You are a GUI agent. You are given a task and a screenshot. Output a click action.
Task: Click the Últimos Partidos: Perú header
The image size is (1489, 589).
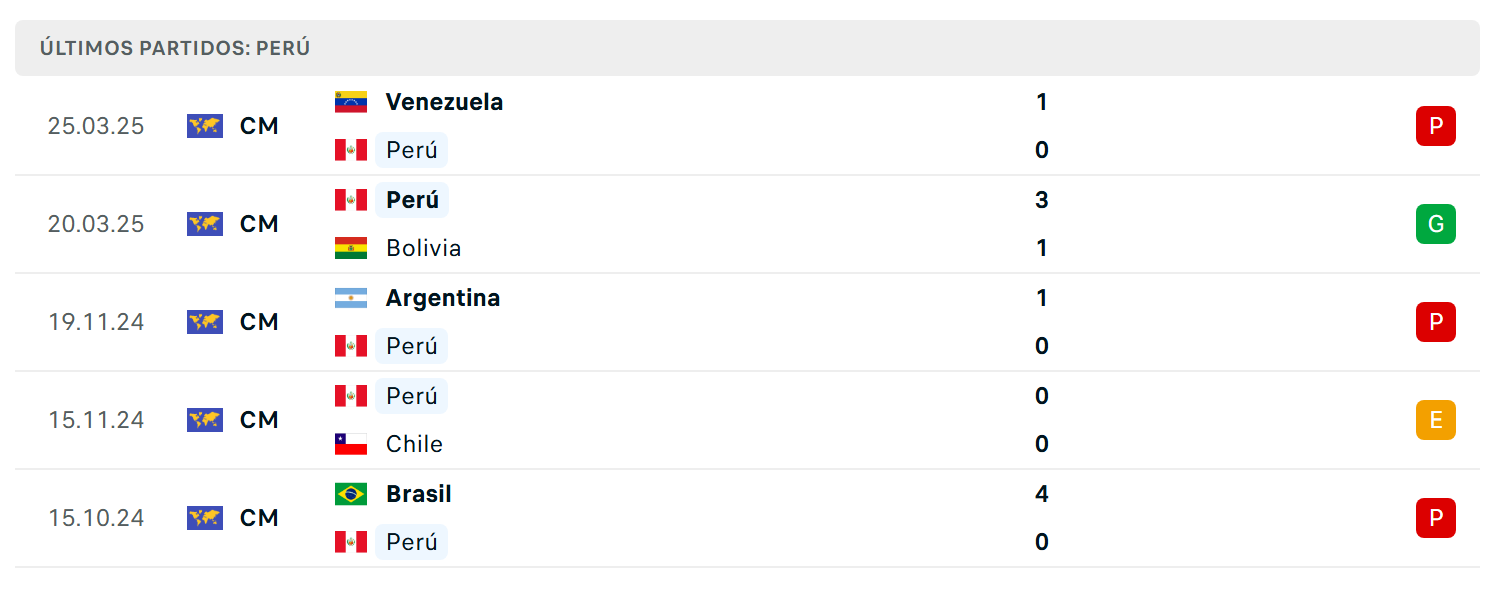click(x=175, y=48)
